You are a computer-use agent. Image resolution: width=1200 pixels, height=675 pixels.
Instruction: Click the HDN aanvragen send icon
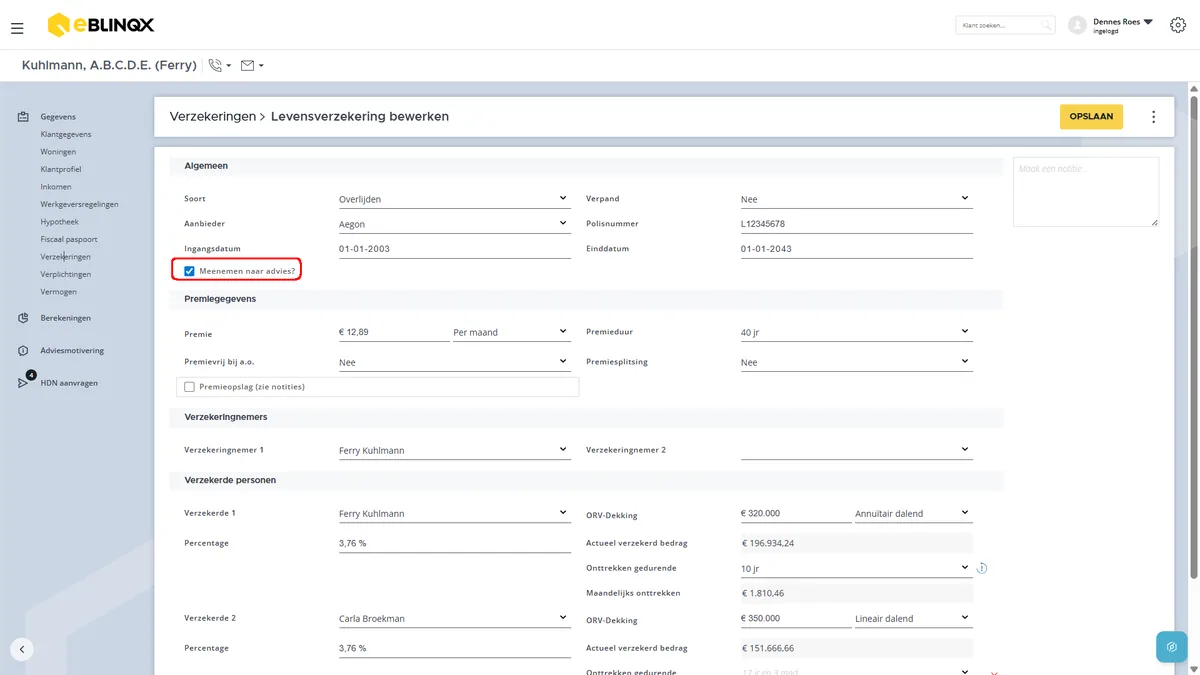(x=23, y=383)
